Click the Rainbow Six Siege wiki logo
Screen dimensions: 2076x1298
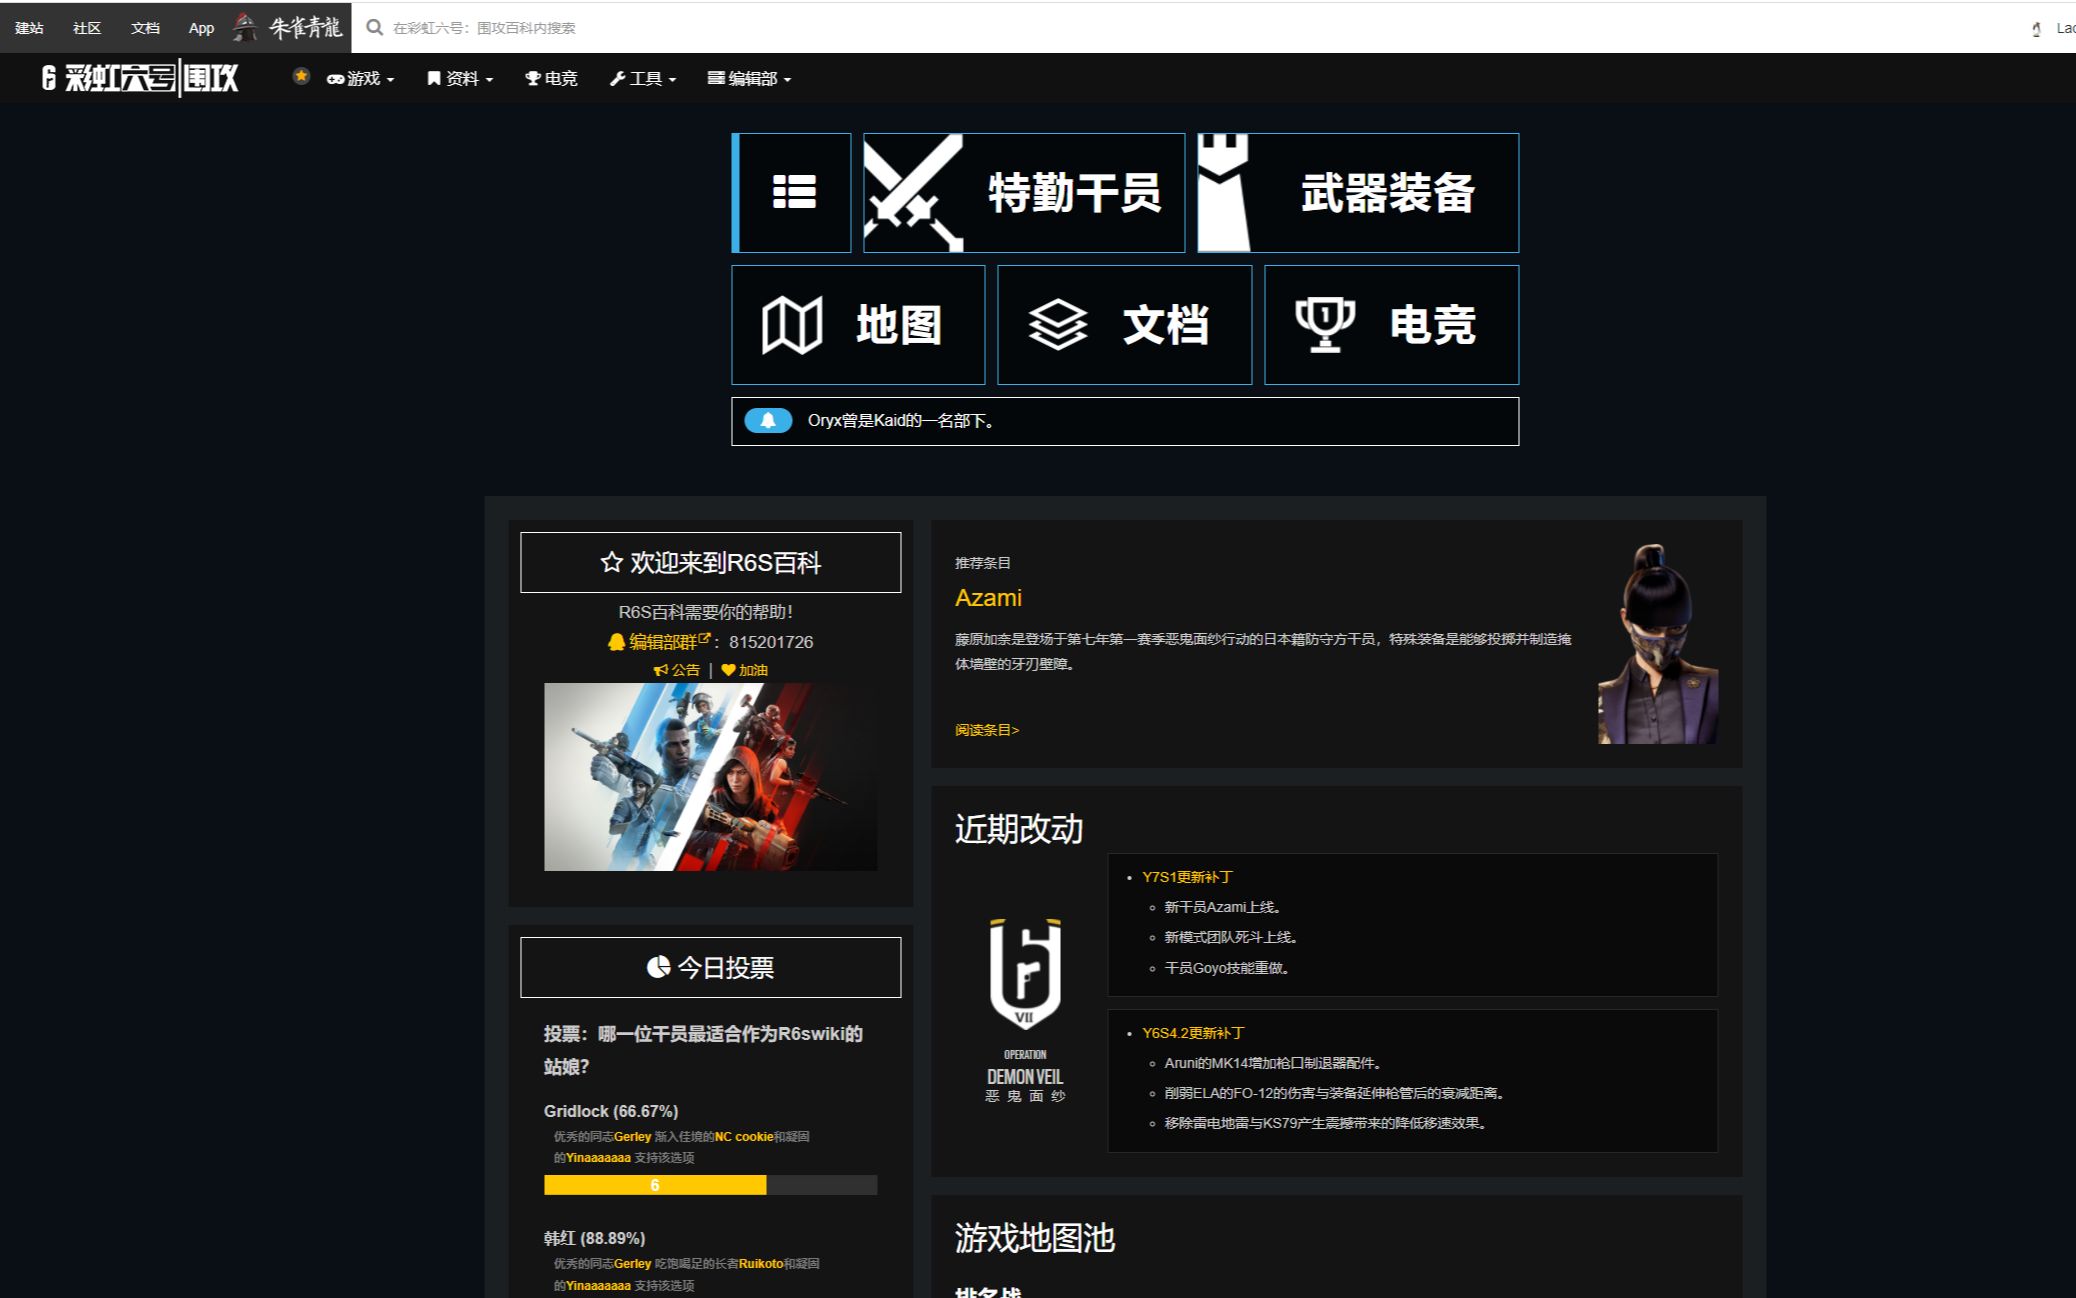(140, 78)
